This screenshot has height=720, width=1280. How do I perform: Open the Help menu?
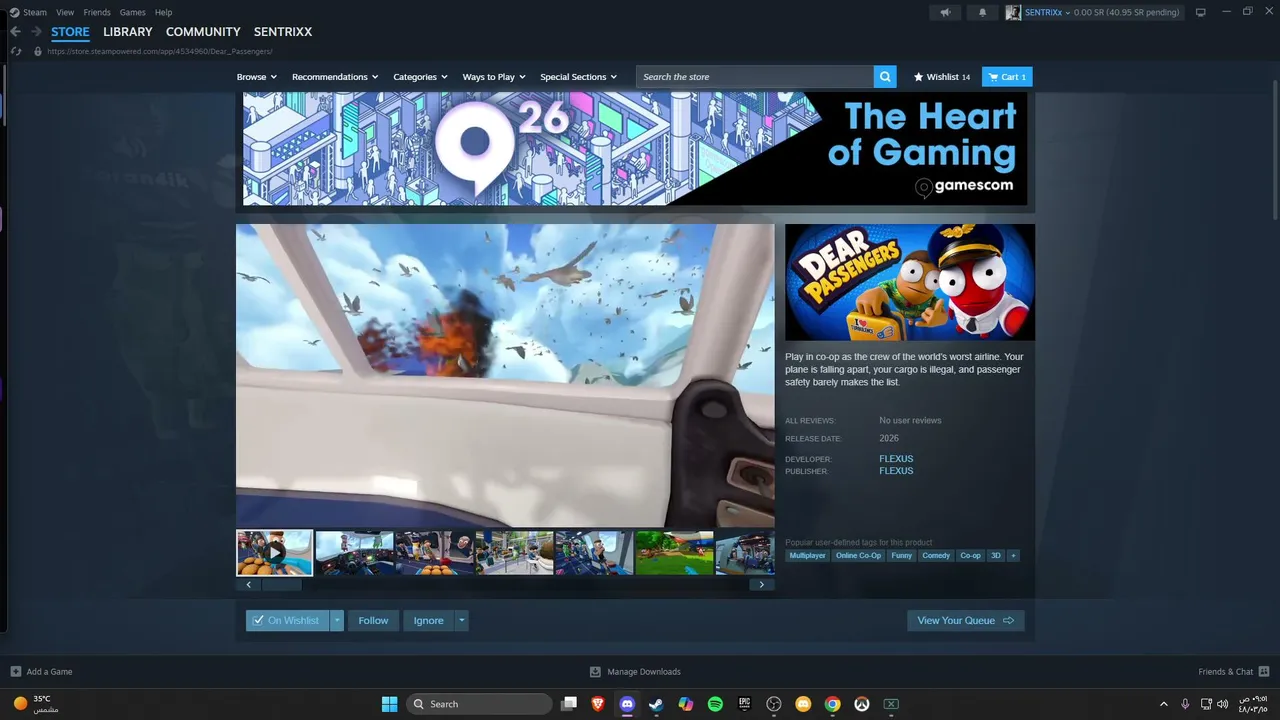pos(163,12)
